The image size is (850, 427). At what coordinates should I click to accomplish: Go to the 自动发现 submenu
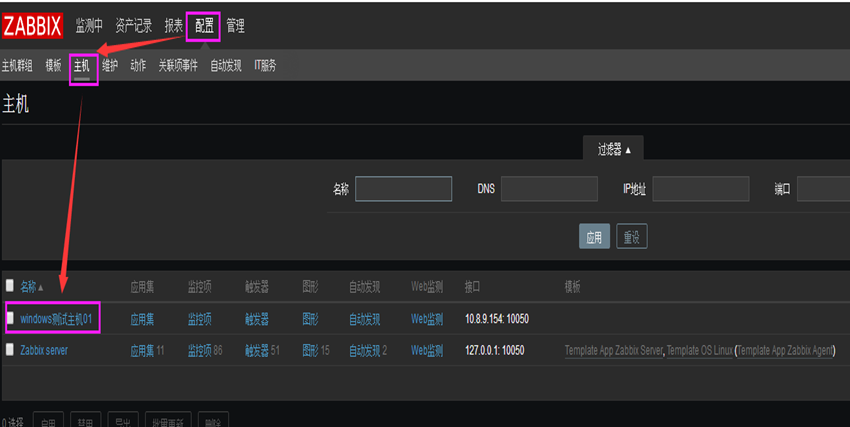pyautogui.click(x=226, y=66)
